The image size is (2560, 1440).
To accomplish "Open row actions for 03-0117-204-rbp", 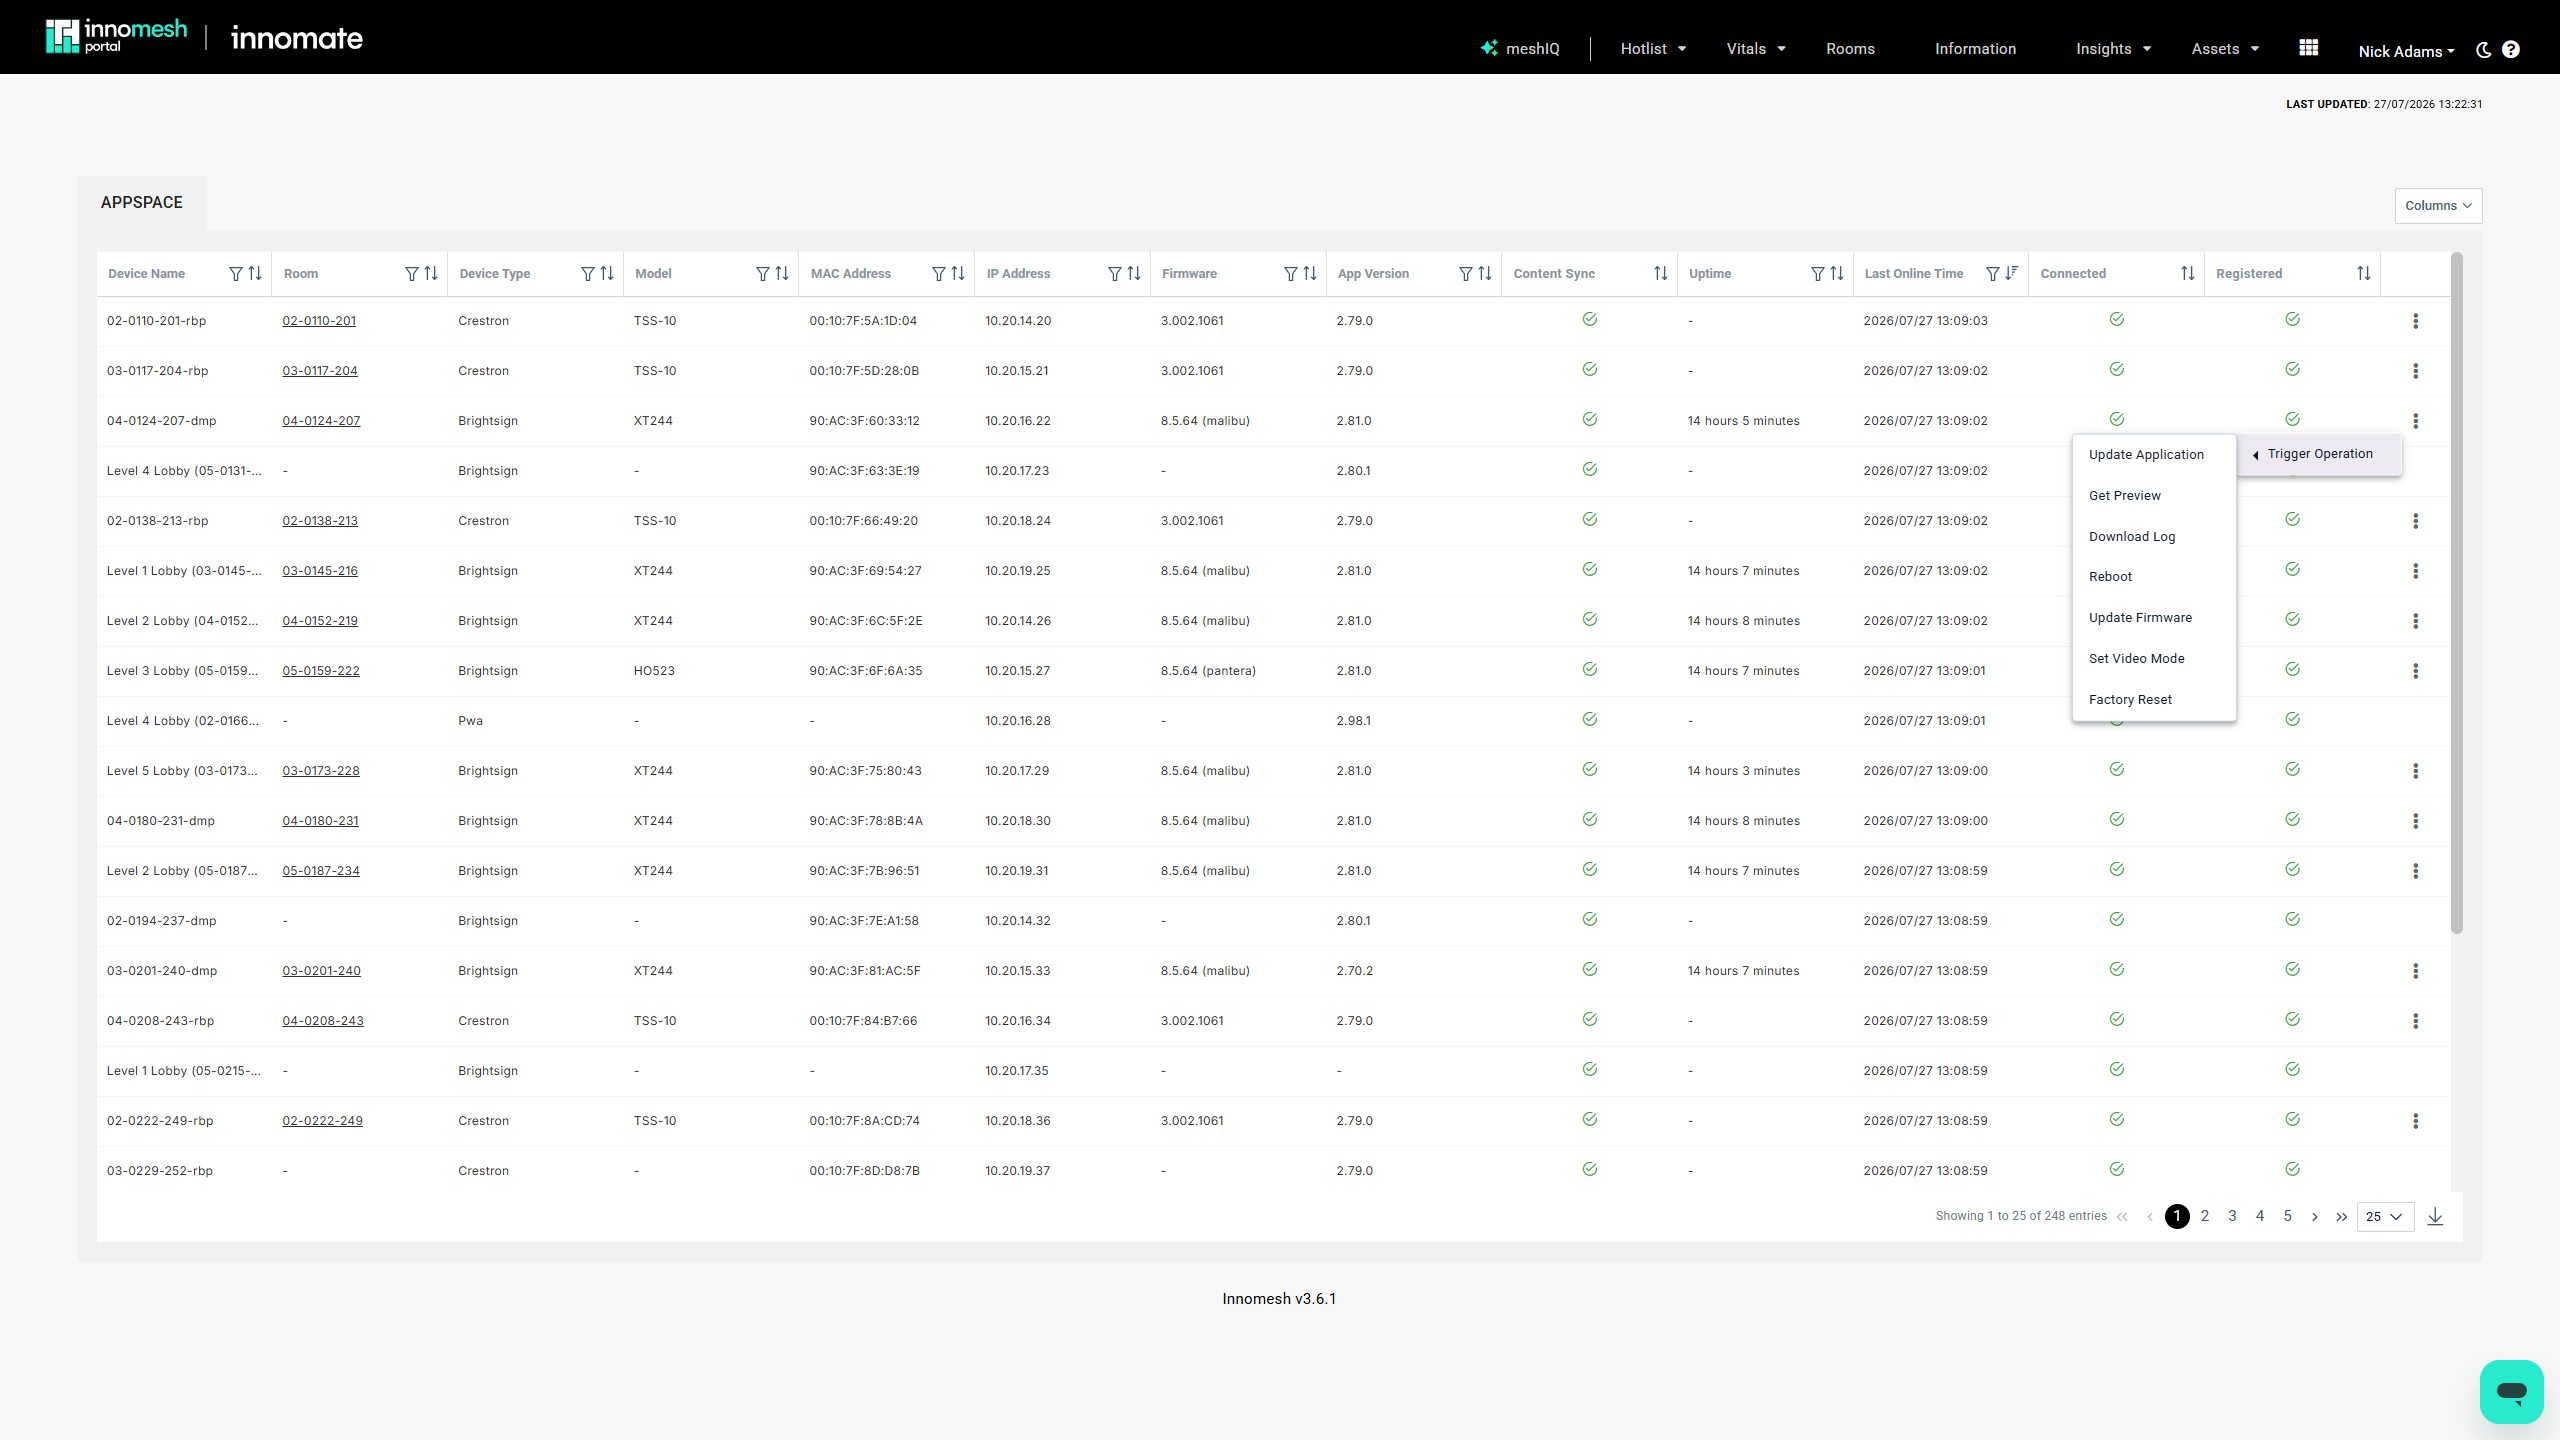I will point(2416,371).
